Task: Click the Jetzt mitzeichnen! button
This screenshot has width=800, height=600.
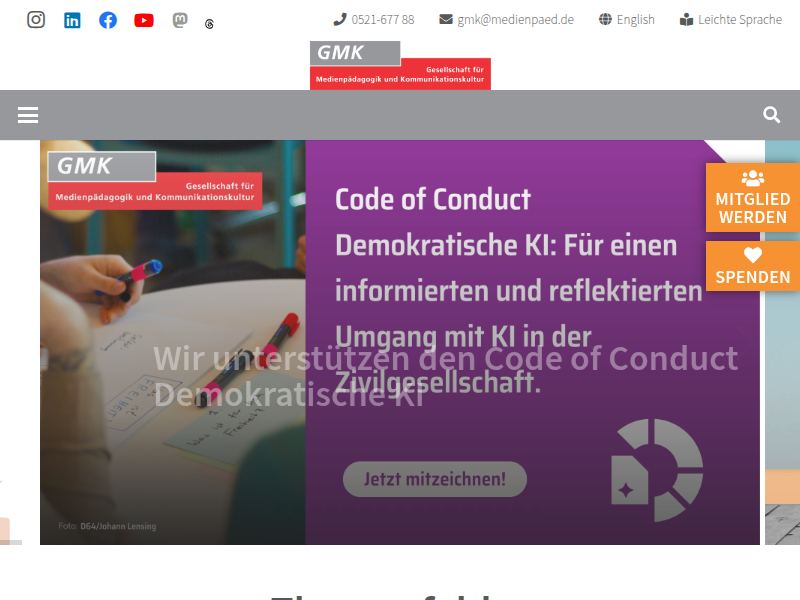Action: click(x=435, y=479)
